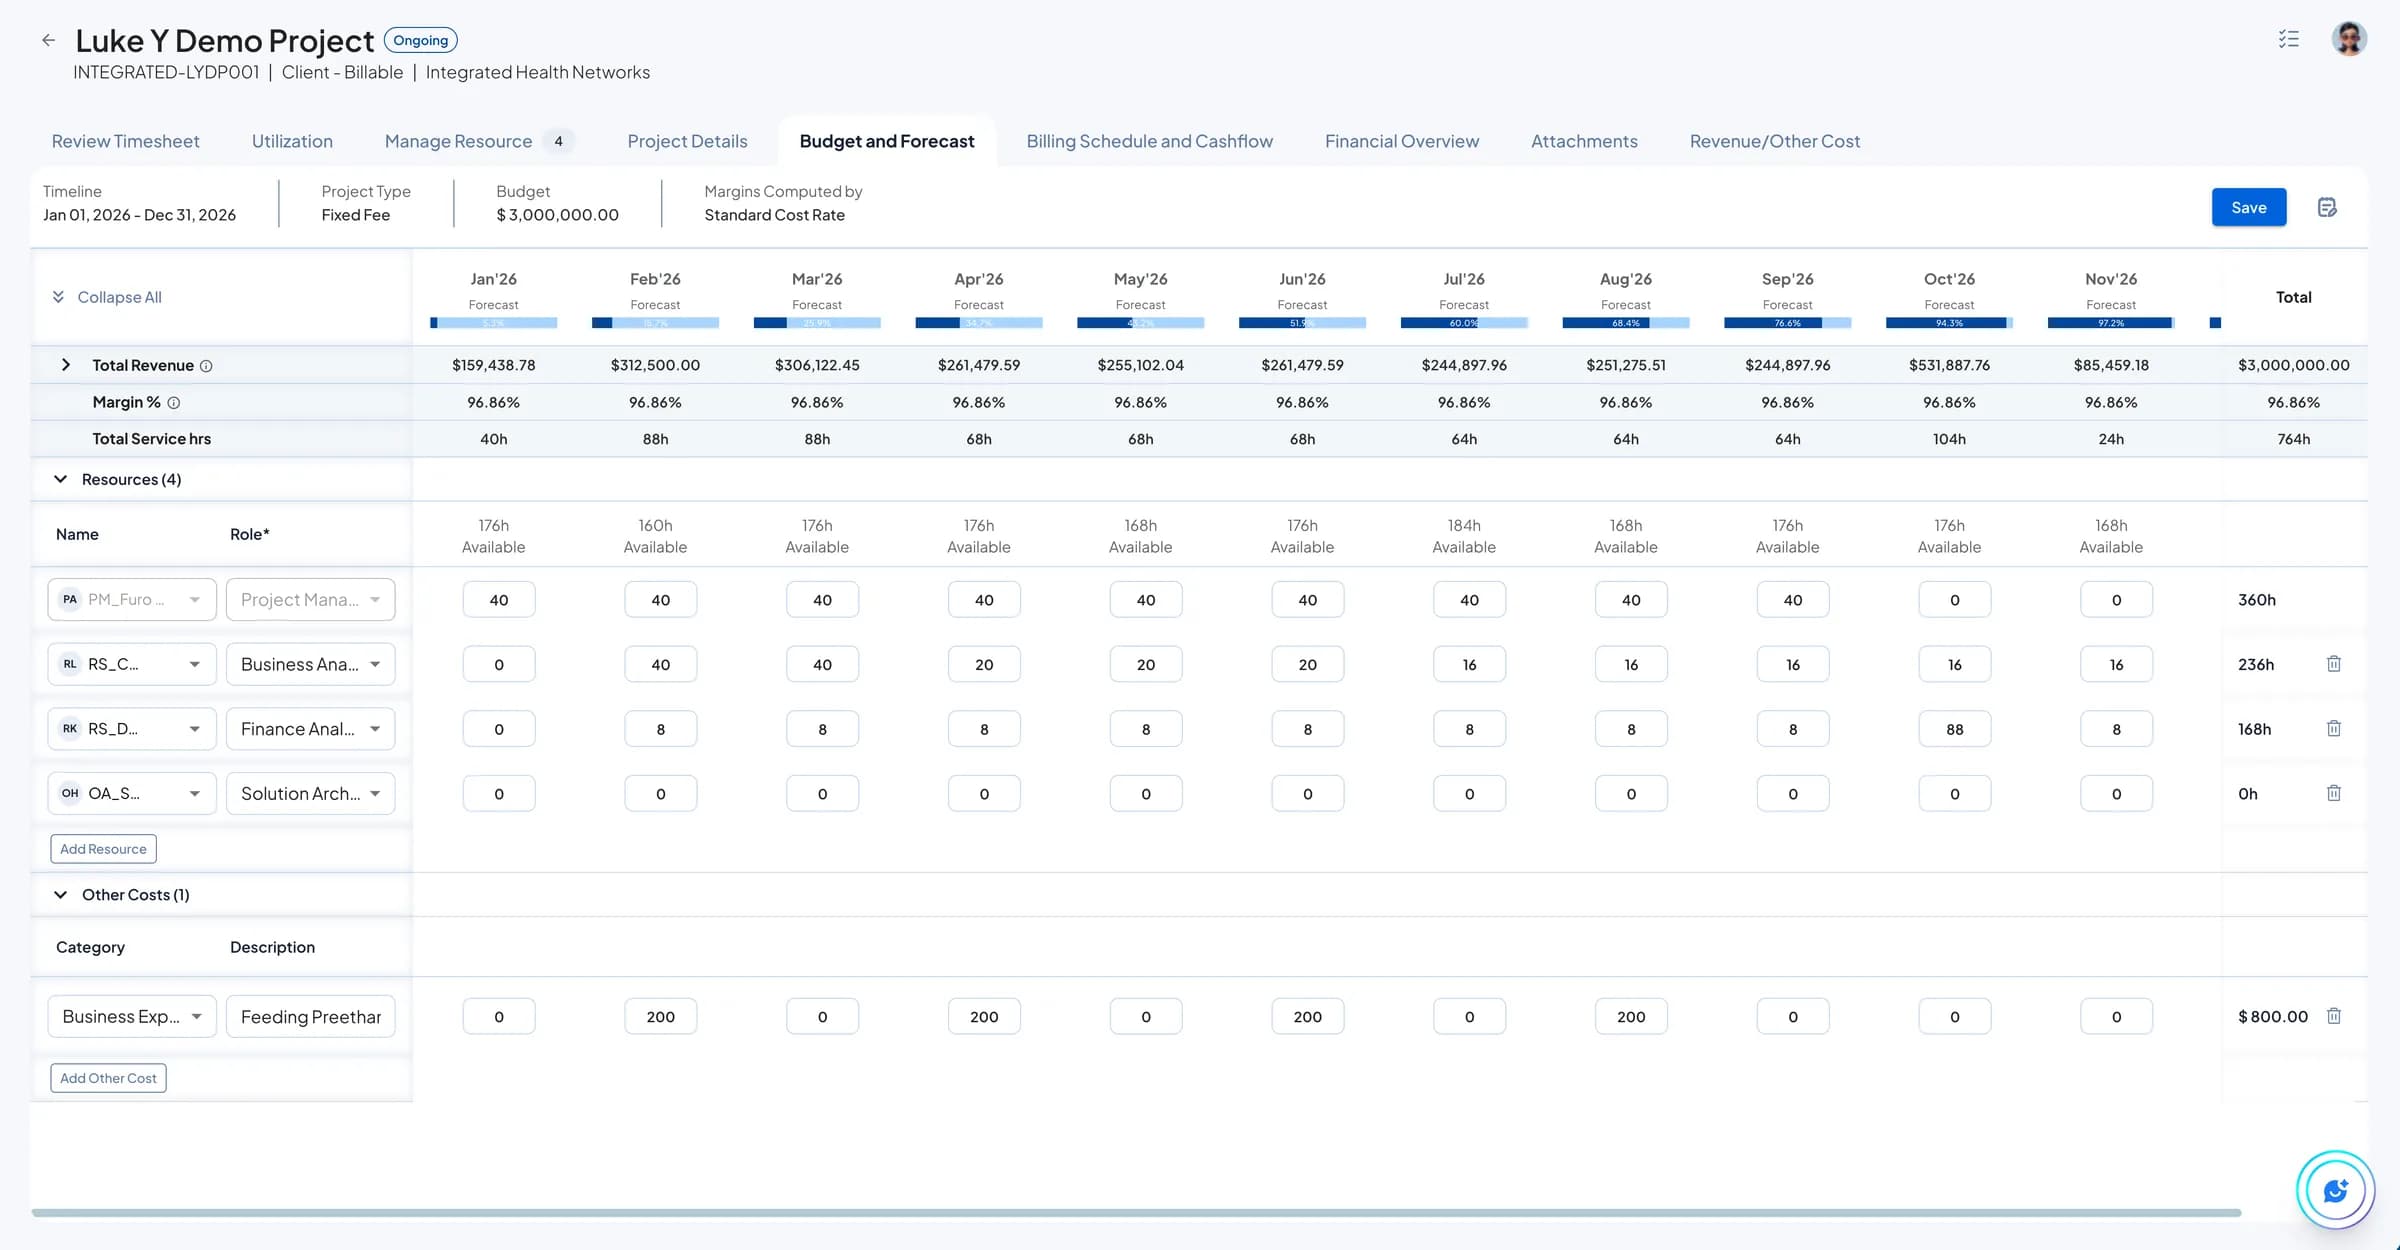Open the checklist icon in the top-right corner
Screen dimensions: 2400x1250
2288,39
